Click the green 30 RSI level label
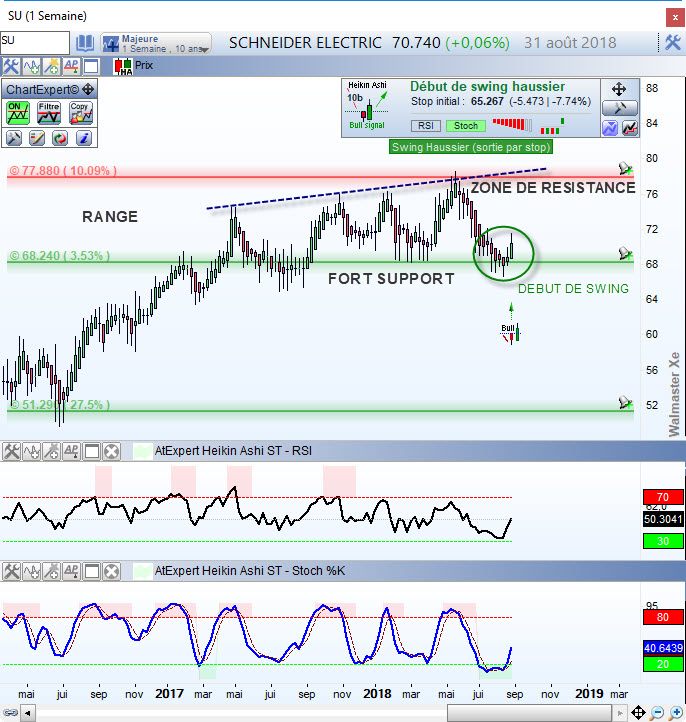This screenshot has height=722, width=686. (663, 541)
